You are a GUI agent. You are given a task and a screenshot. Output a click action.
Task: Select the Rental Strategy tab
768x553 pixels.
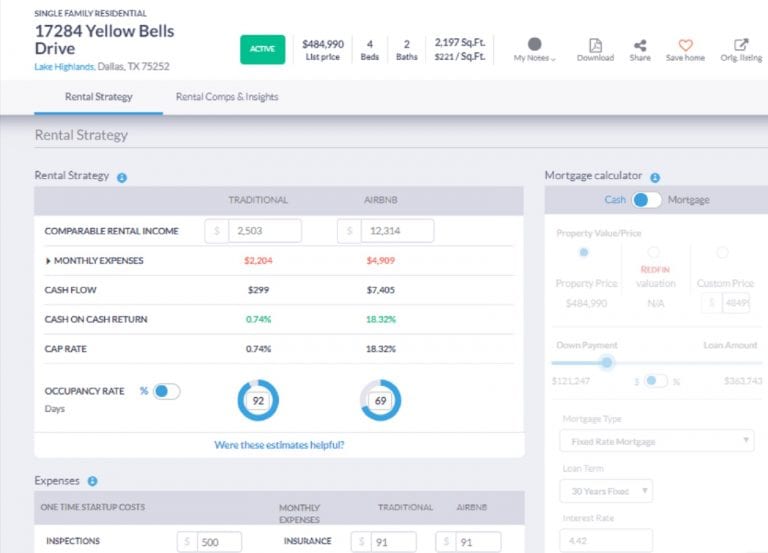click(x=98, y=97)
